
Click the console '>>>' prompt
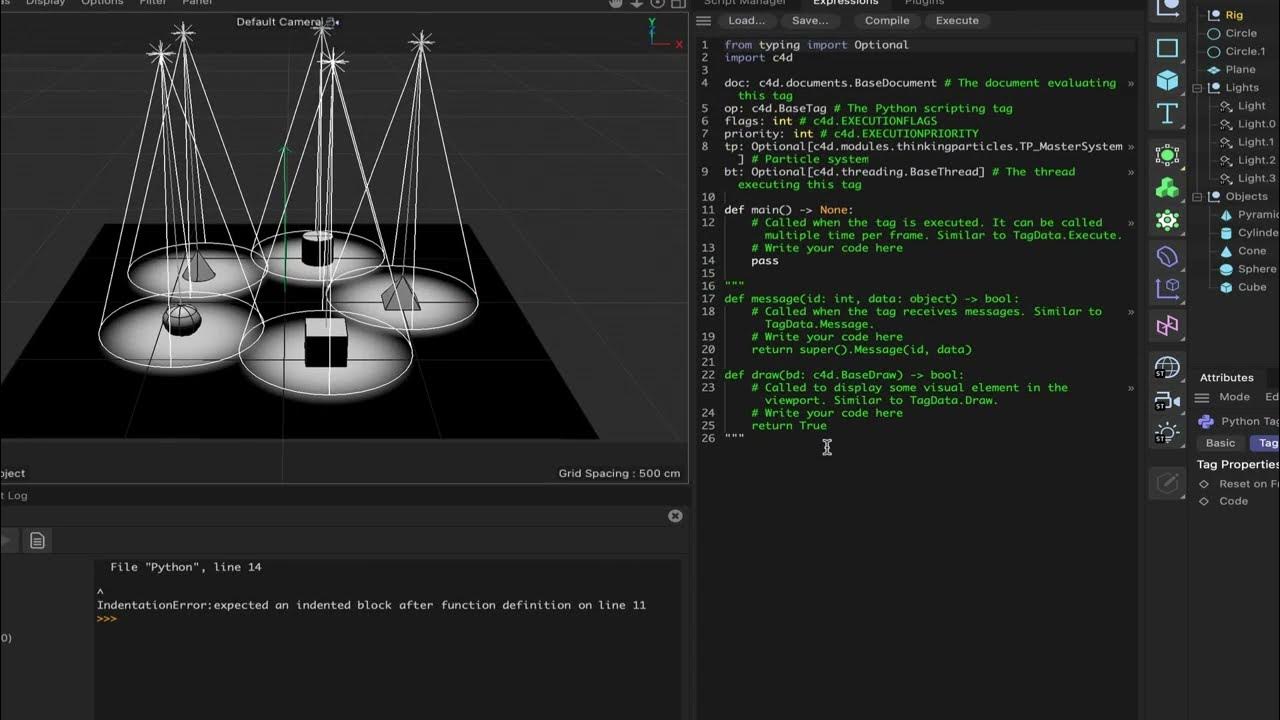(x=106, y=619)
